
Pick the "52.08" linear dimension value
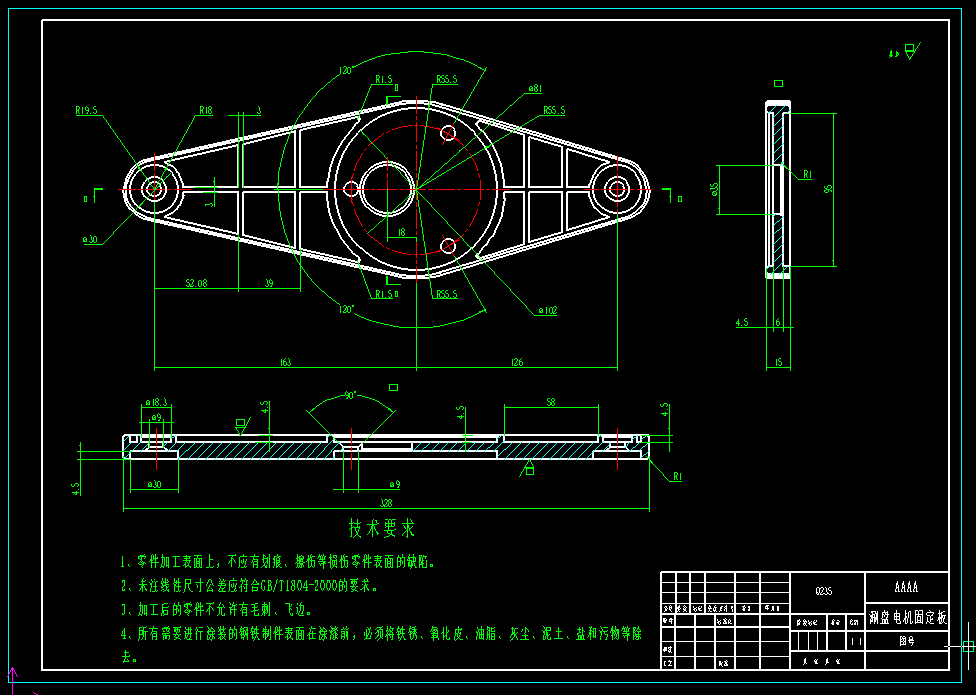[x=196, y=283]
